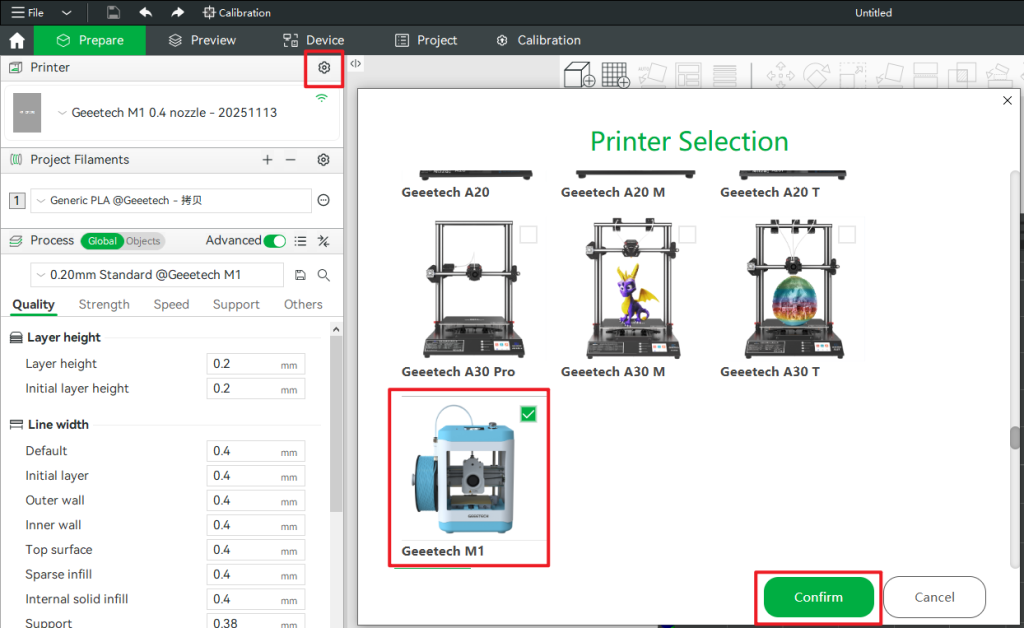Add a filament with plus icon
The width and height of the screenshot is (1024, 628).
pyautogui.click(x=267, y=160)
